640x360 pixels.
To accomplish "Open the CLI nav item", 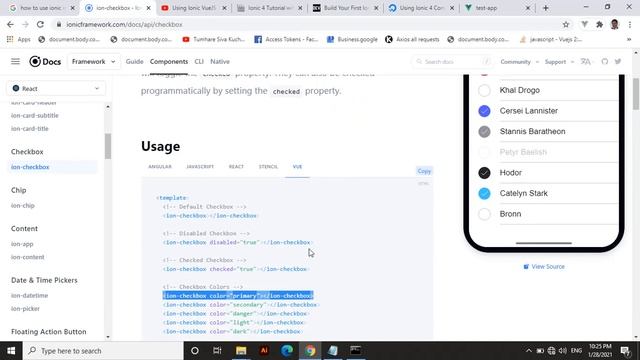I will (x=199, y=62).
